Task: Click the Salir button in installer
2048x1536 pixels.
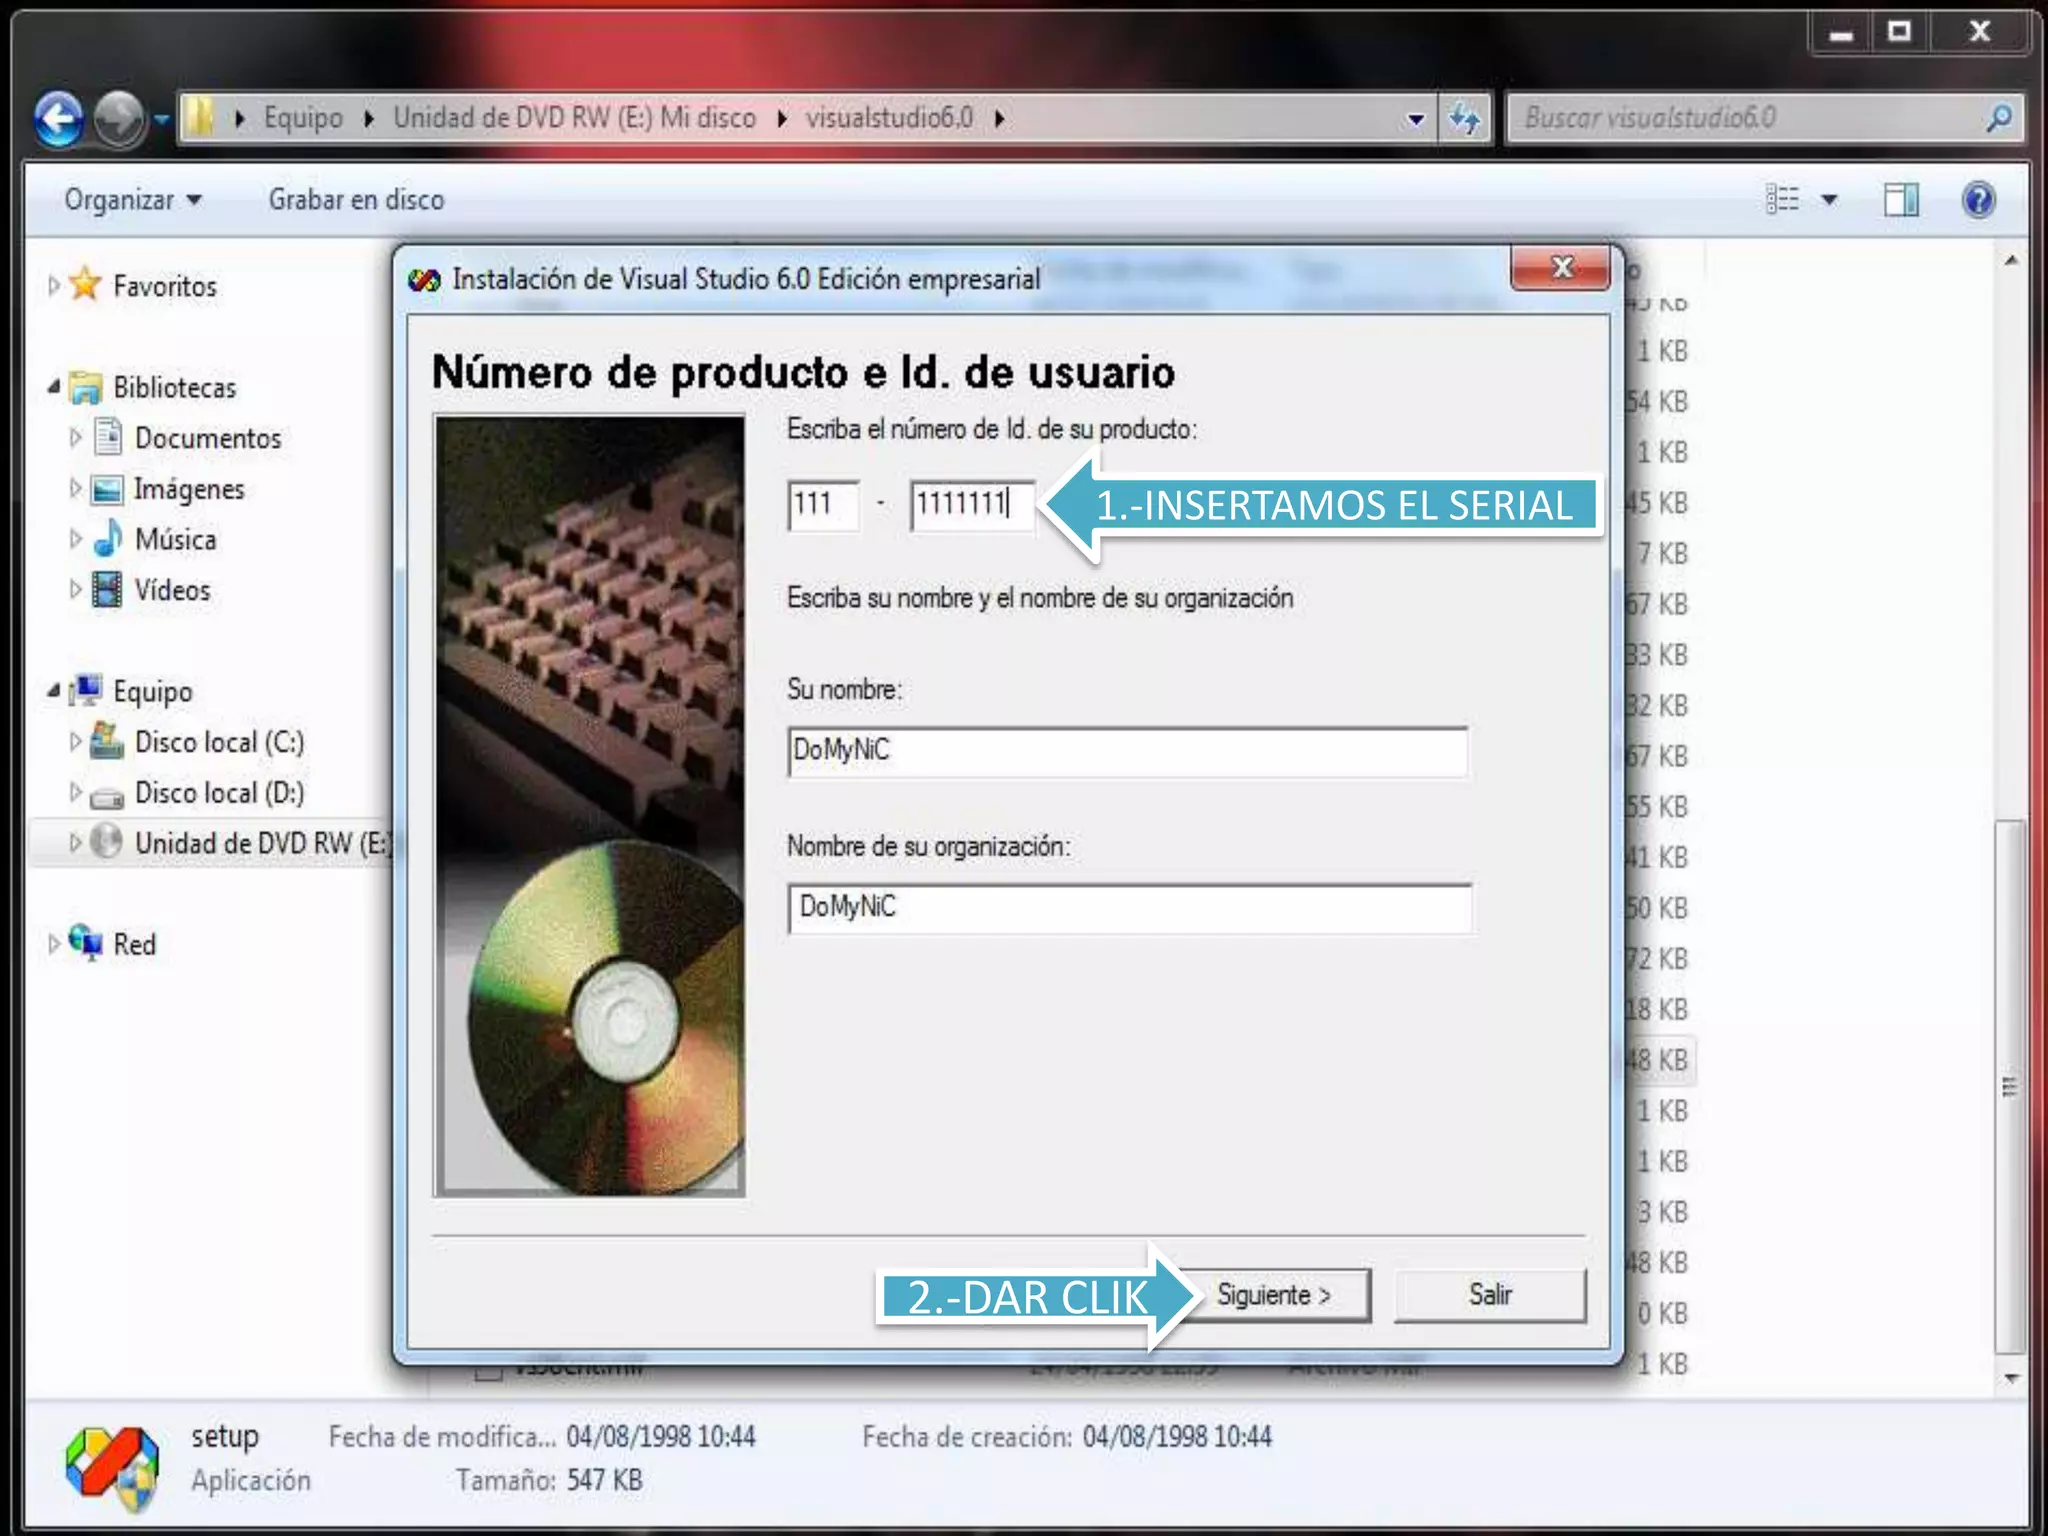Action: point(1490,1295)
